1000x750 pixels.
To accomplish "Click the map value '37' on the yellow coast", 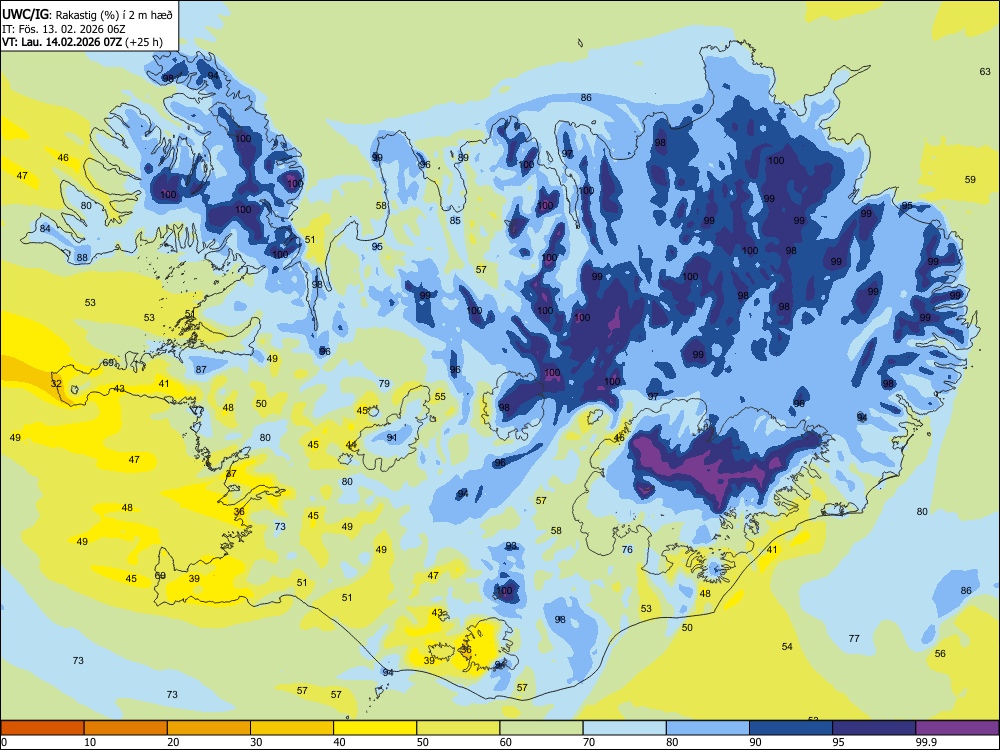I will pyautogui.click(x=231, y=474).
